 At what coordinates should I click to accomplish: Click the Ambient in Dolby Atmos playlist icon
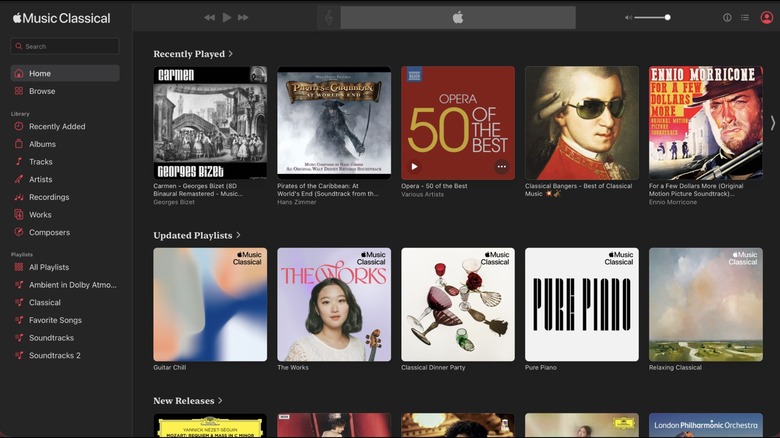[19, 285]
